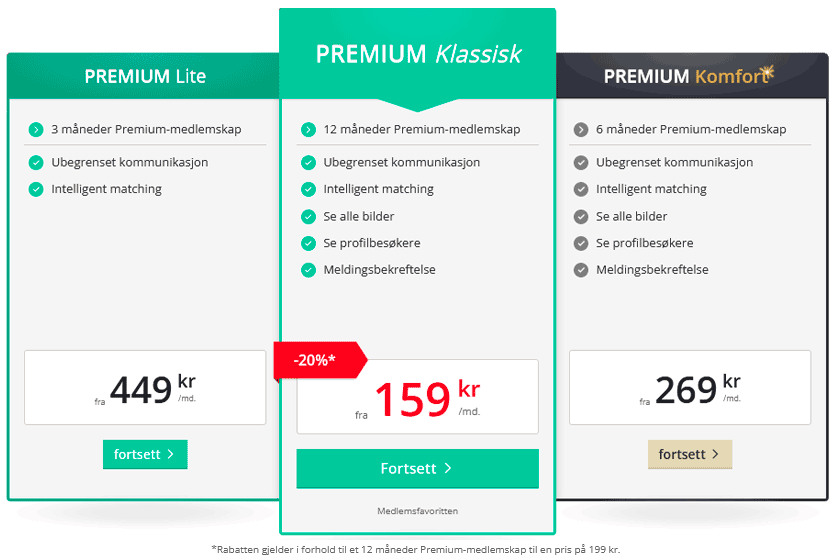Click the sparkle icon on PREMIUM Komfort title

766,73
